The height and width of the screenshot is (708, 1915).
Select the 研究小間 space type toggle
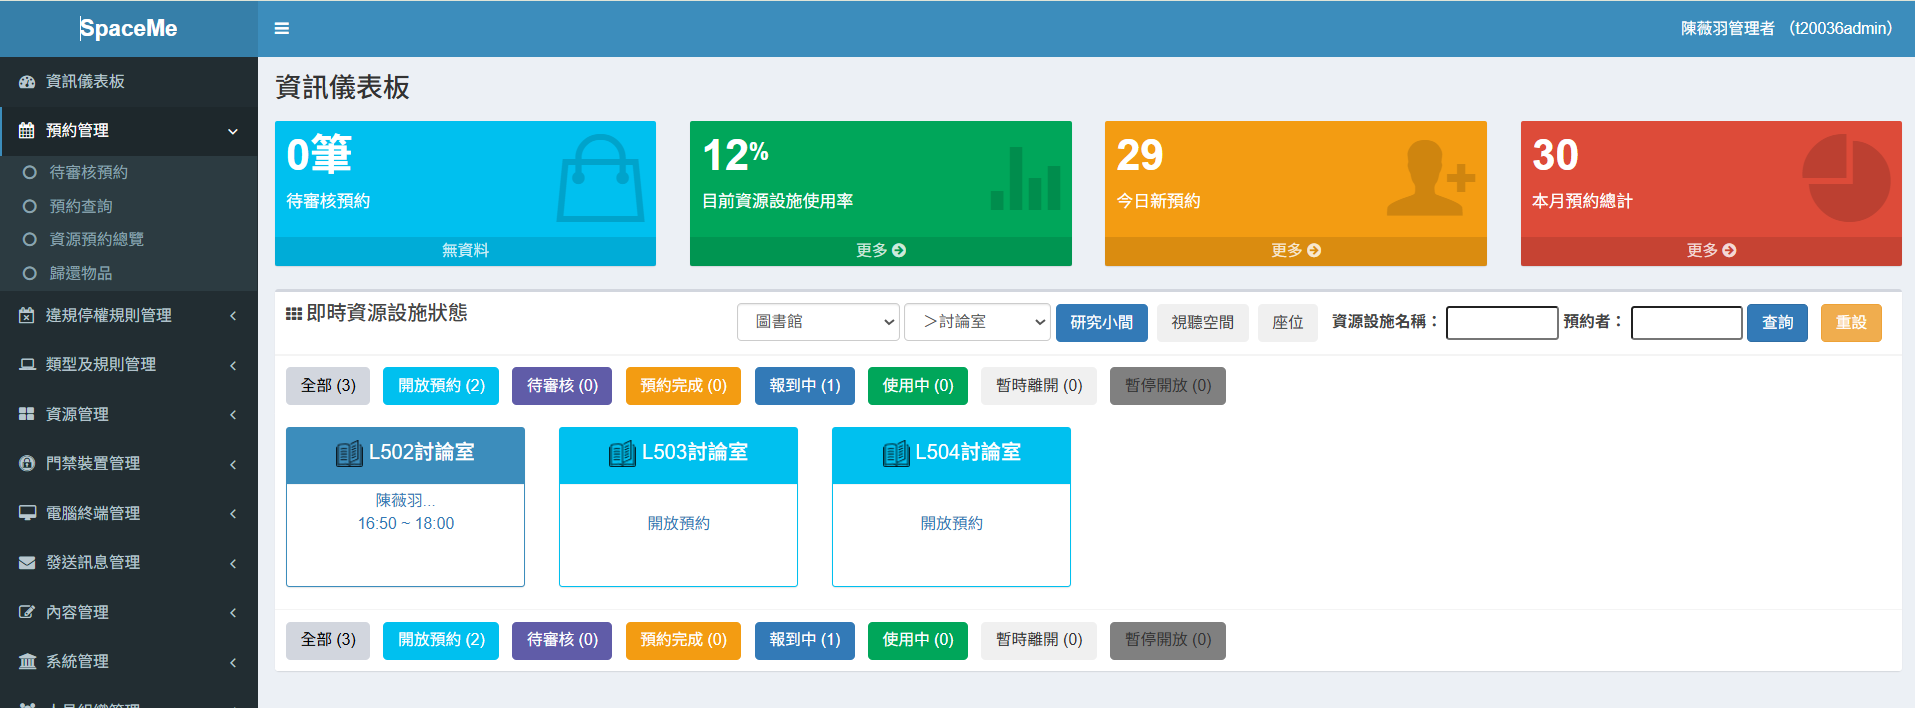pos(1101,323)
